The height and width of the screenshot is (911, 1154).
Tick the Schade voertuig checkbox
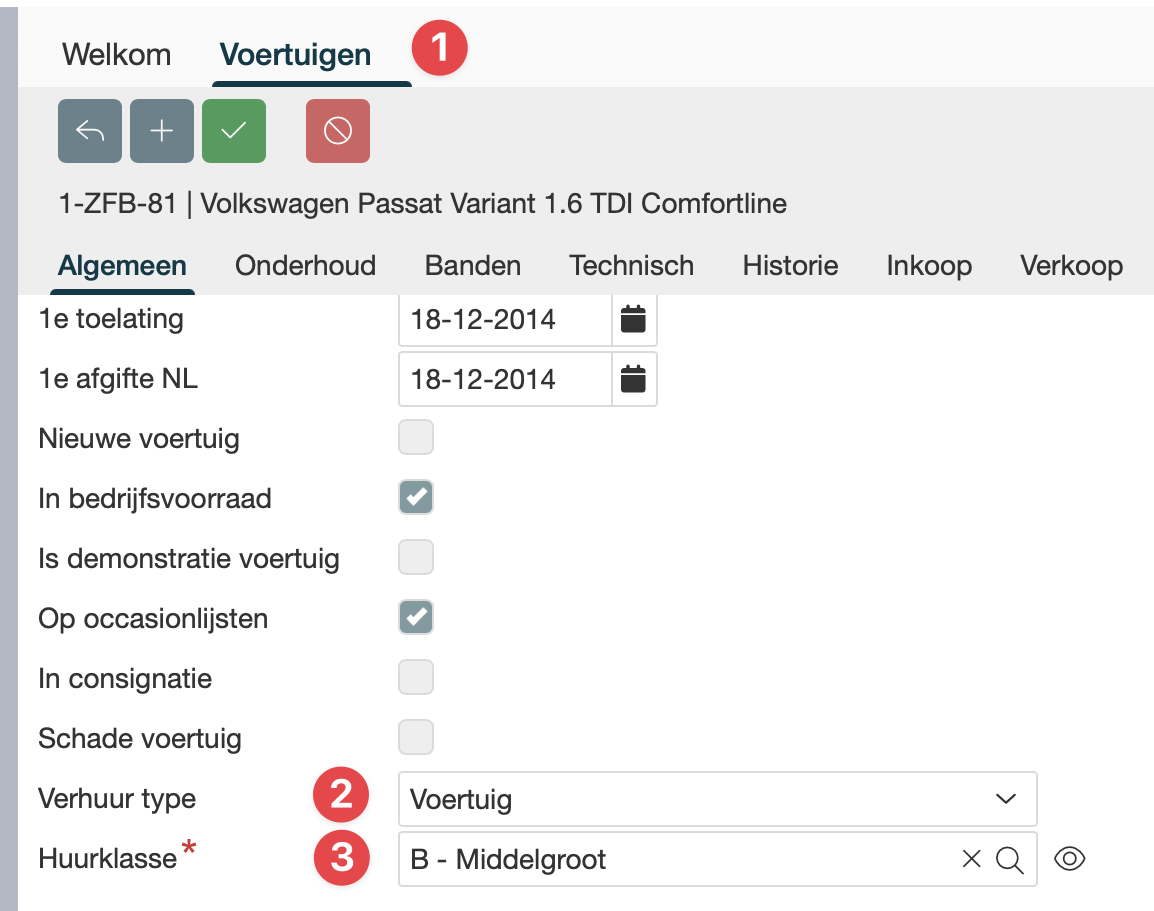click(x=416, y=738)
